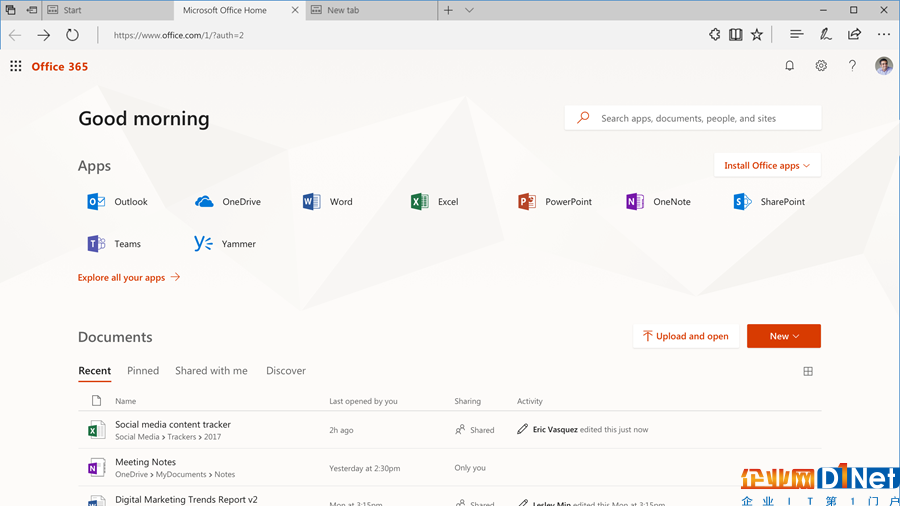Screen dimensions: 900x506
Task: Open the reading view book icon
Action: (x=735, y=34)
